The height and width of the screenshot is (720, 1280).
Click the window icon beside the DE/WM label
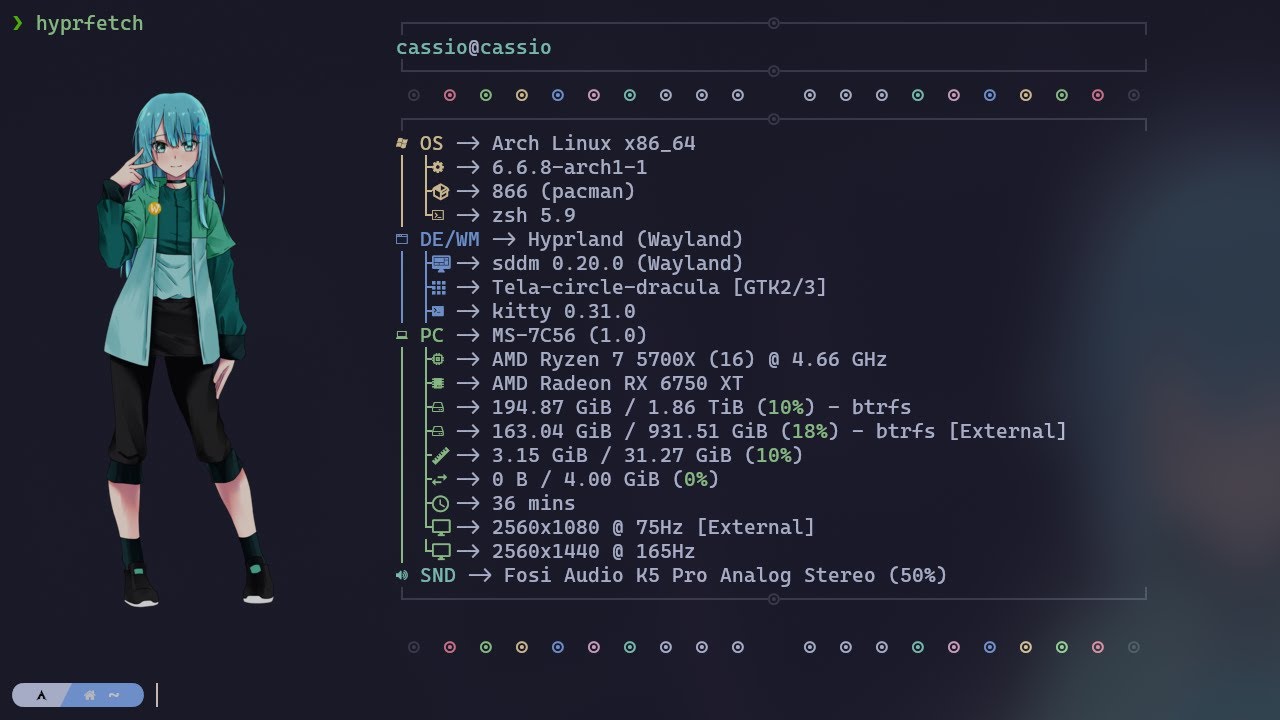click(402, 239)
